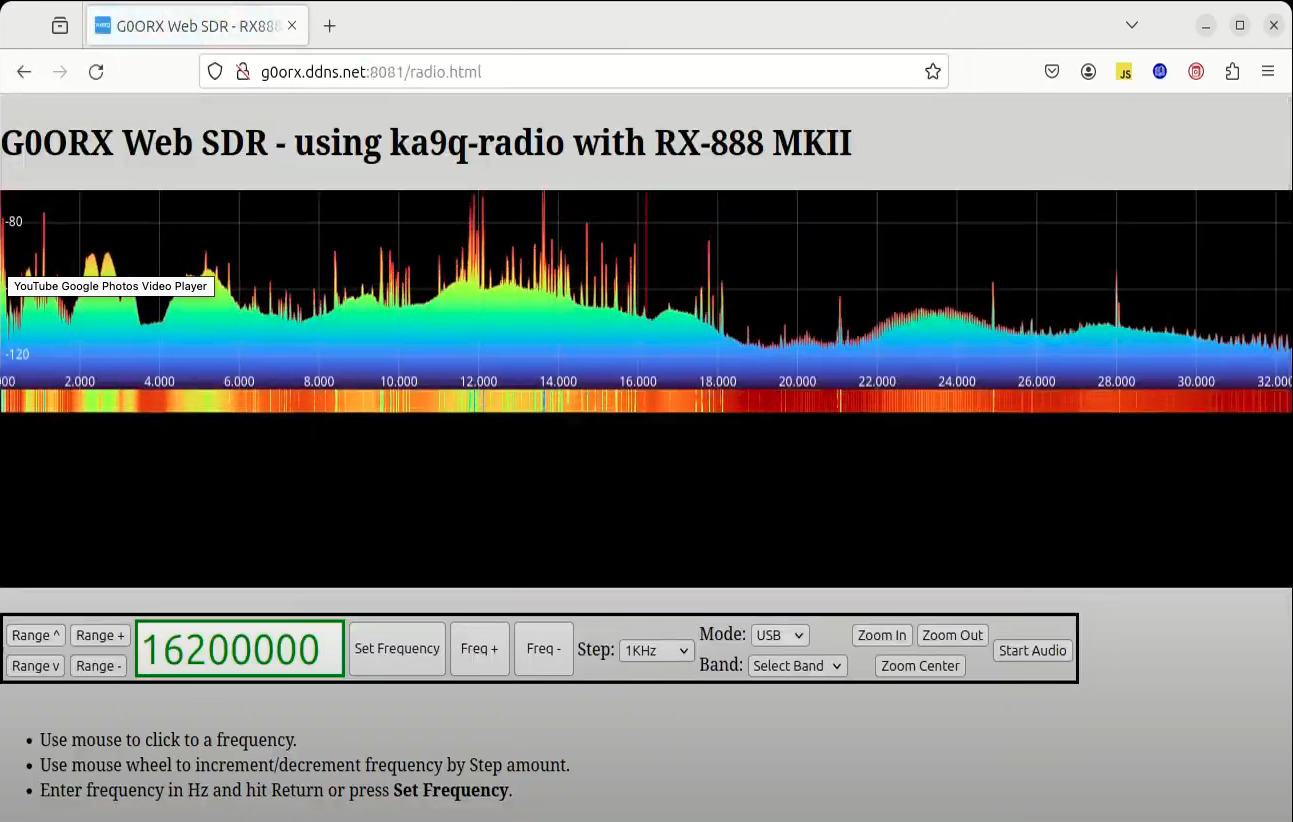Open the list all tabs chevron
Screen dimensions: 1293x822
tap(1132, 25)
